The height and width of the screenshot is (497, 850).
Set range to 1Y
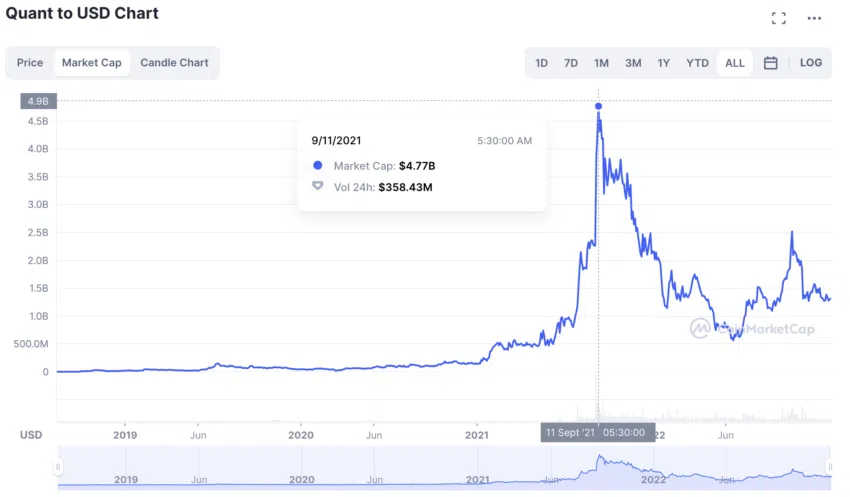tap(664, 63)
